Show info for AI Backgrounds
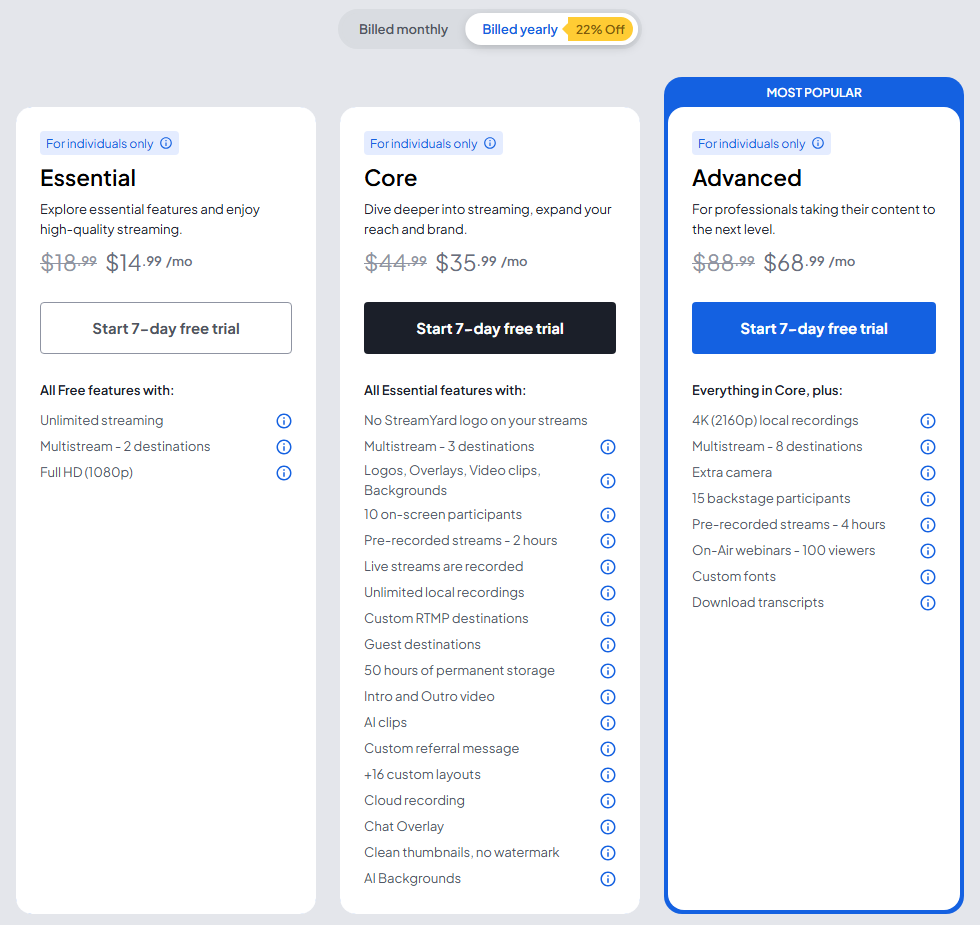Screen dimensions: 980x925 tap(608, 879)
